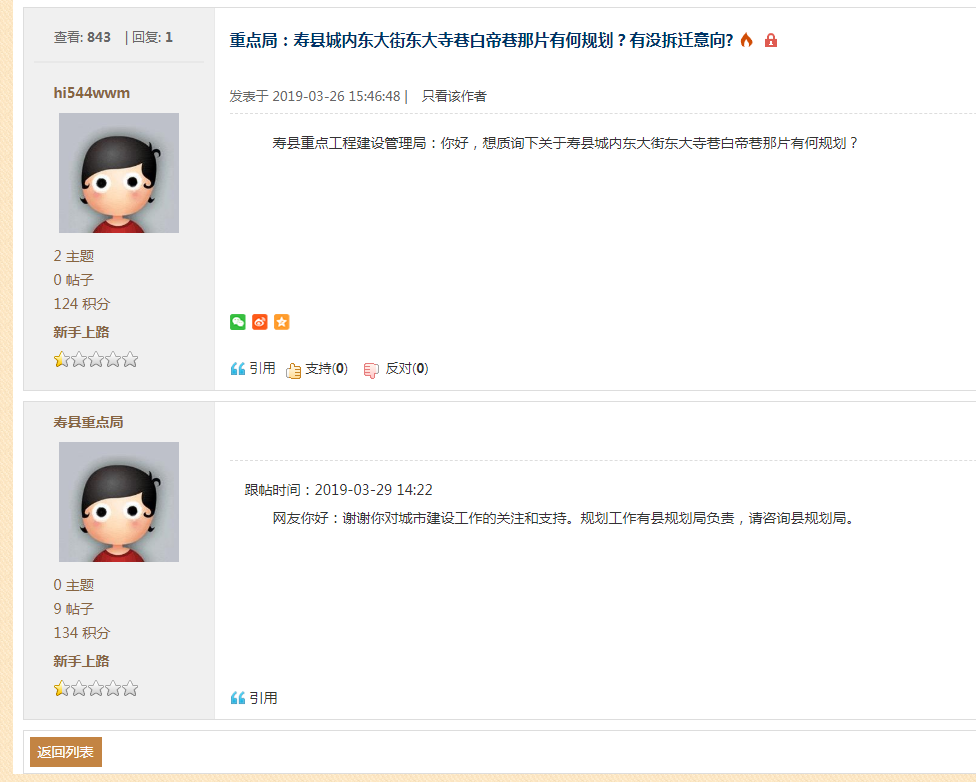Image resolution: width=976 pixels, height=782 pixels.
Task: Open the post title link
Action: [x=481, y=40]
